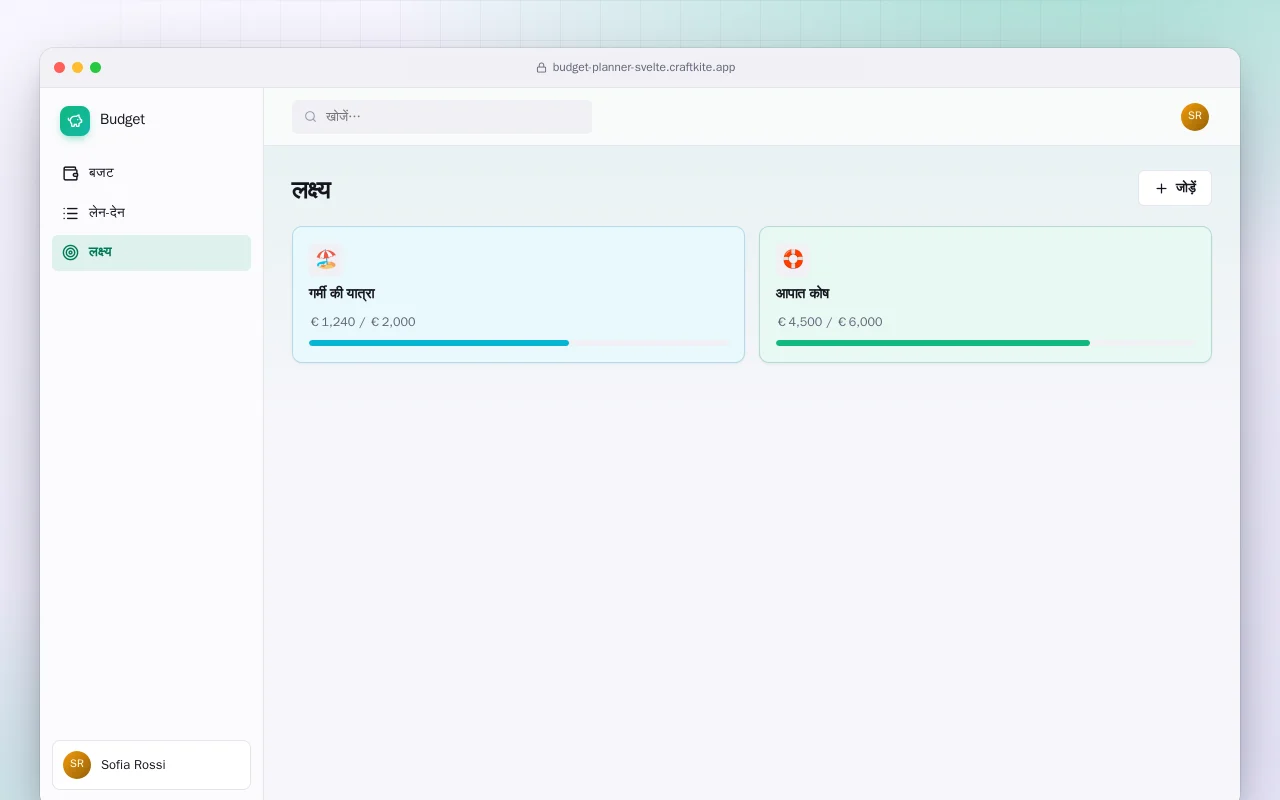1280x800 pixels.
Task: Click the € 1,240 / € 2,000 amount
Action: (363, 322)
